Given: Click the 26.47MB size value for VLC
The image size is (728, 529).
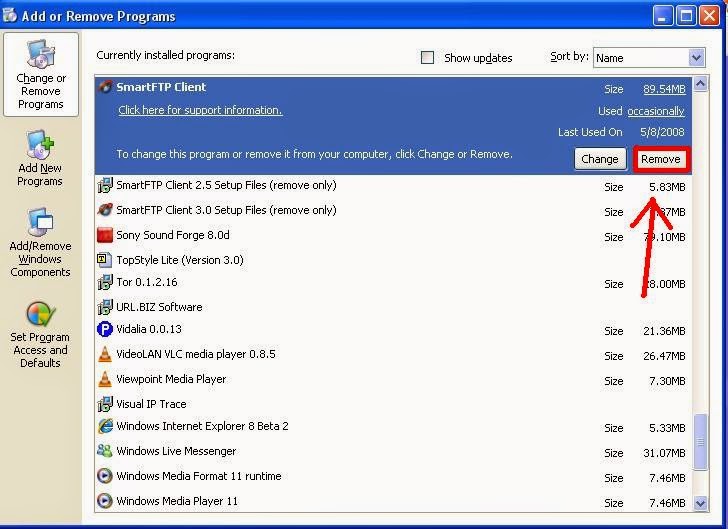Looking at the screenshot, I should coord(664,356).
